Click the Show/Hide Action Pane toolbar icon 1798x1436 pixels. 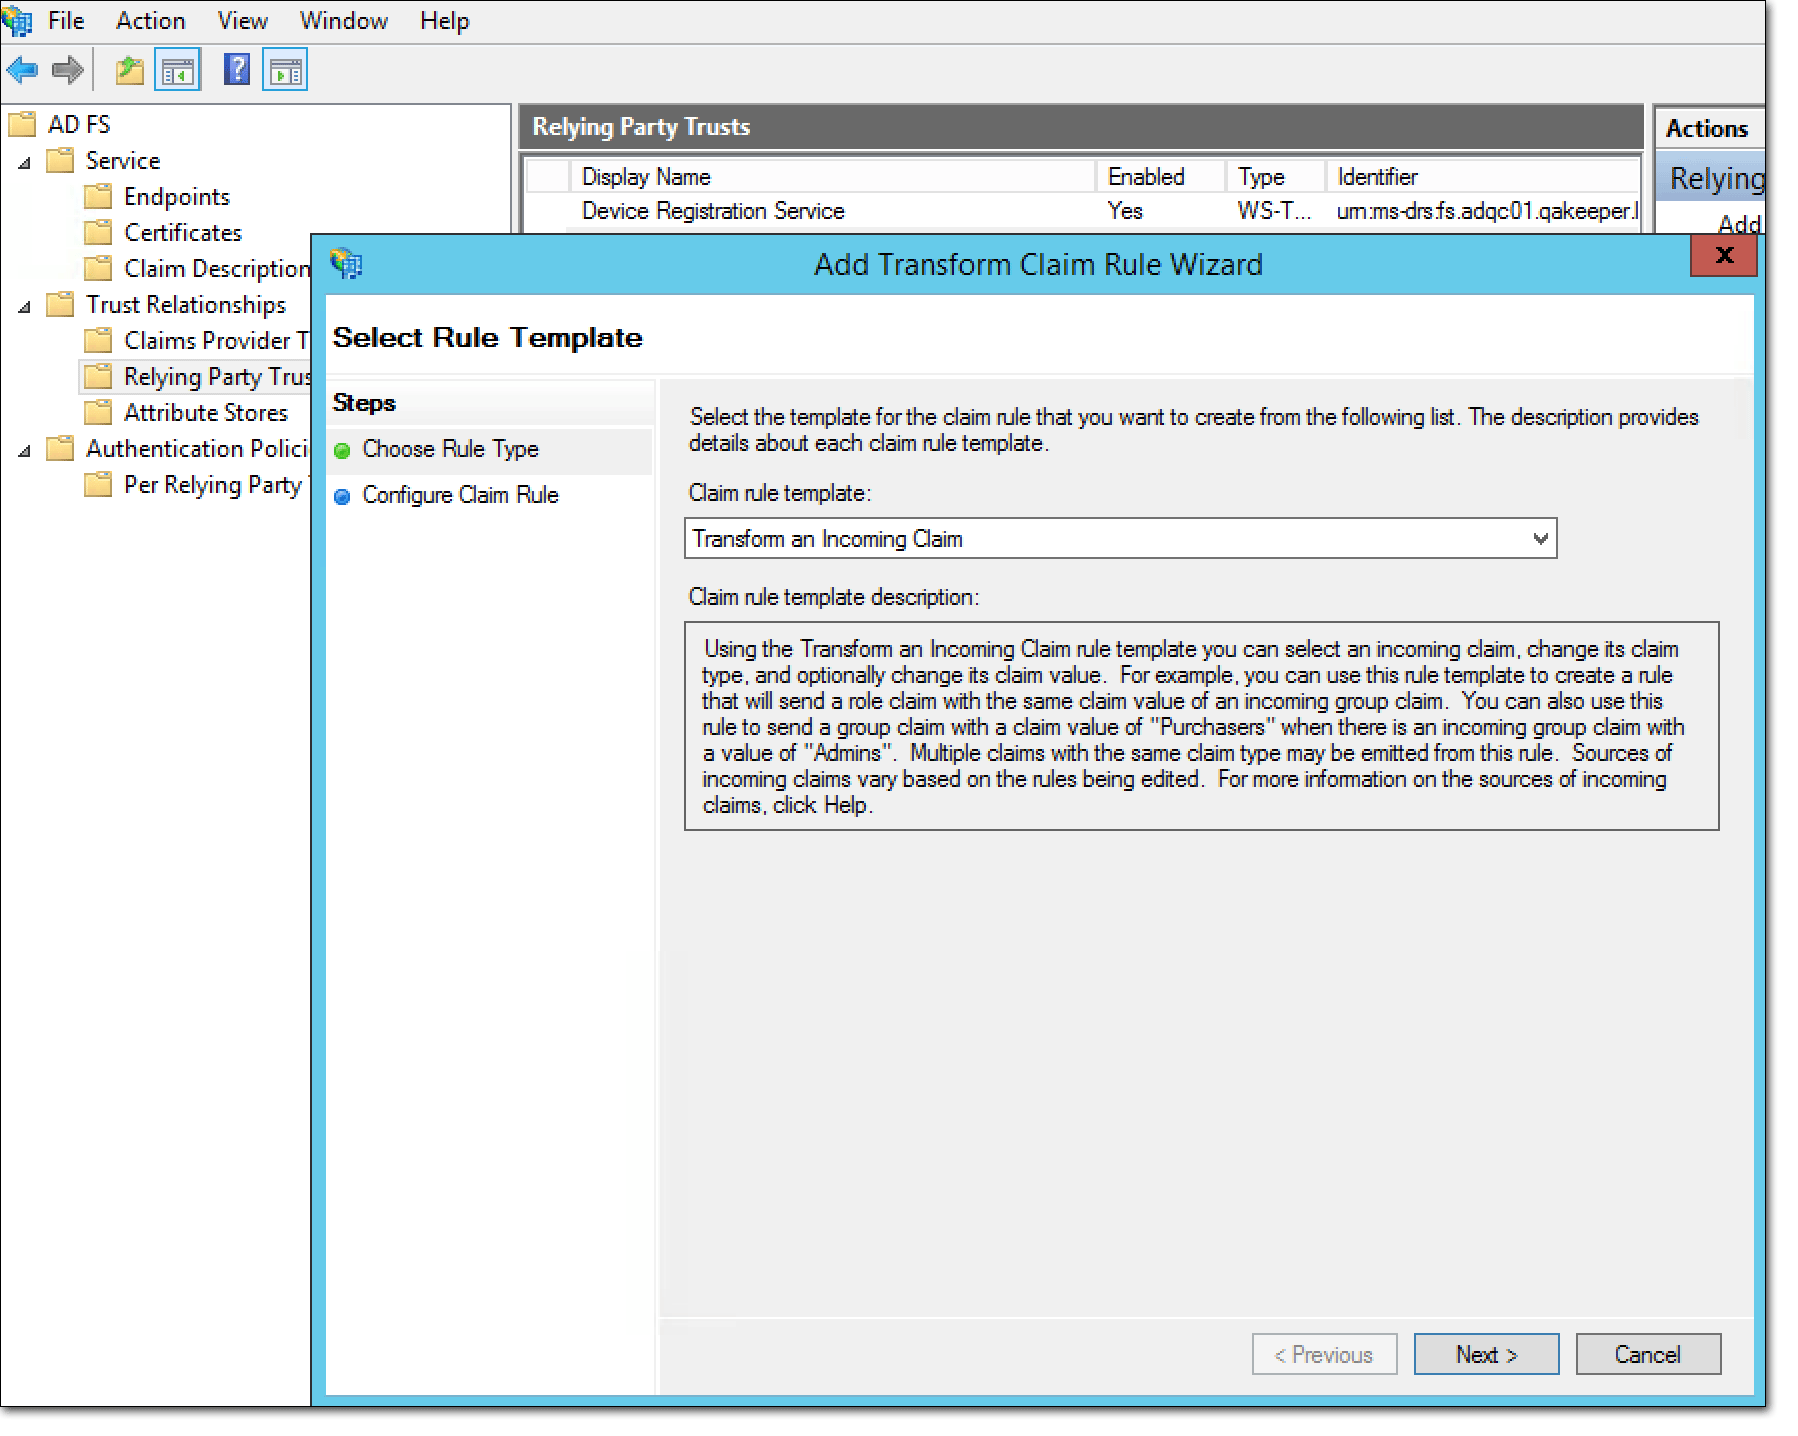coord(285,69)
